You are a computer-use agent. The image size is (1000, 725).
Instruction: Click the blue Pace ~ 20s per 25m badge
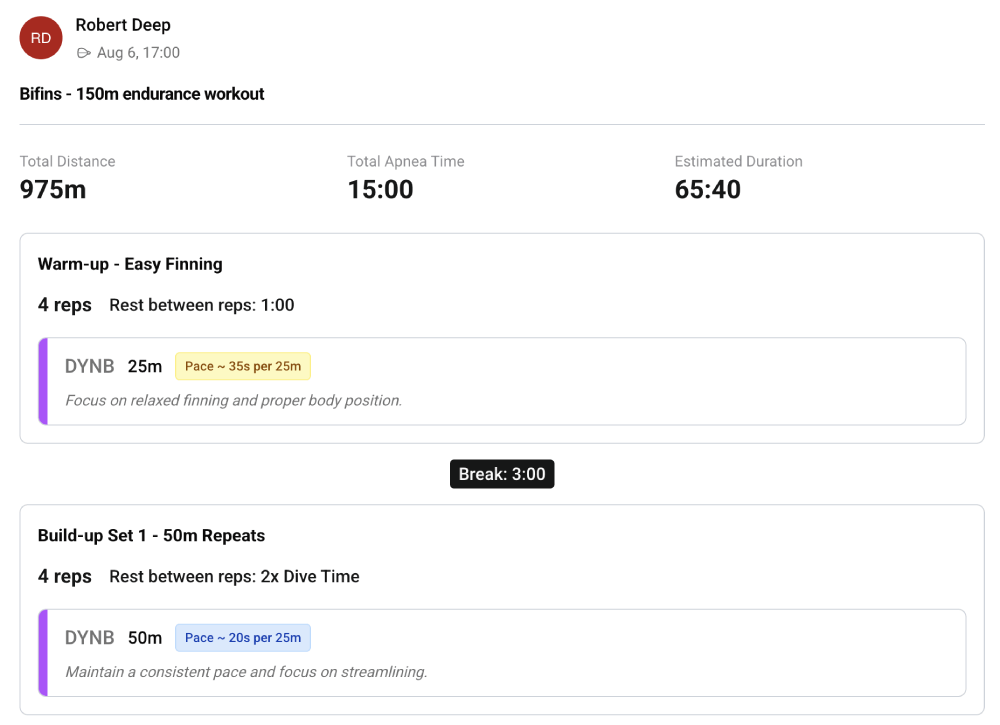243,638
